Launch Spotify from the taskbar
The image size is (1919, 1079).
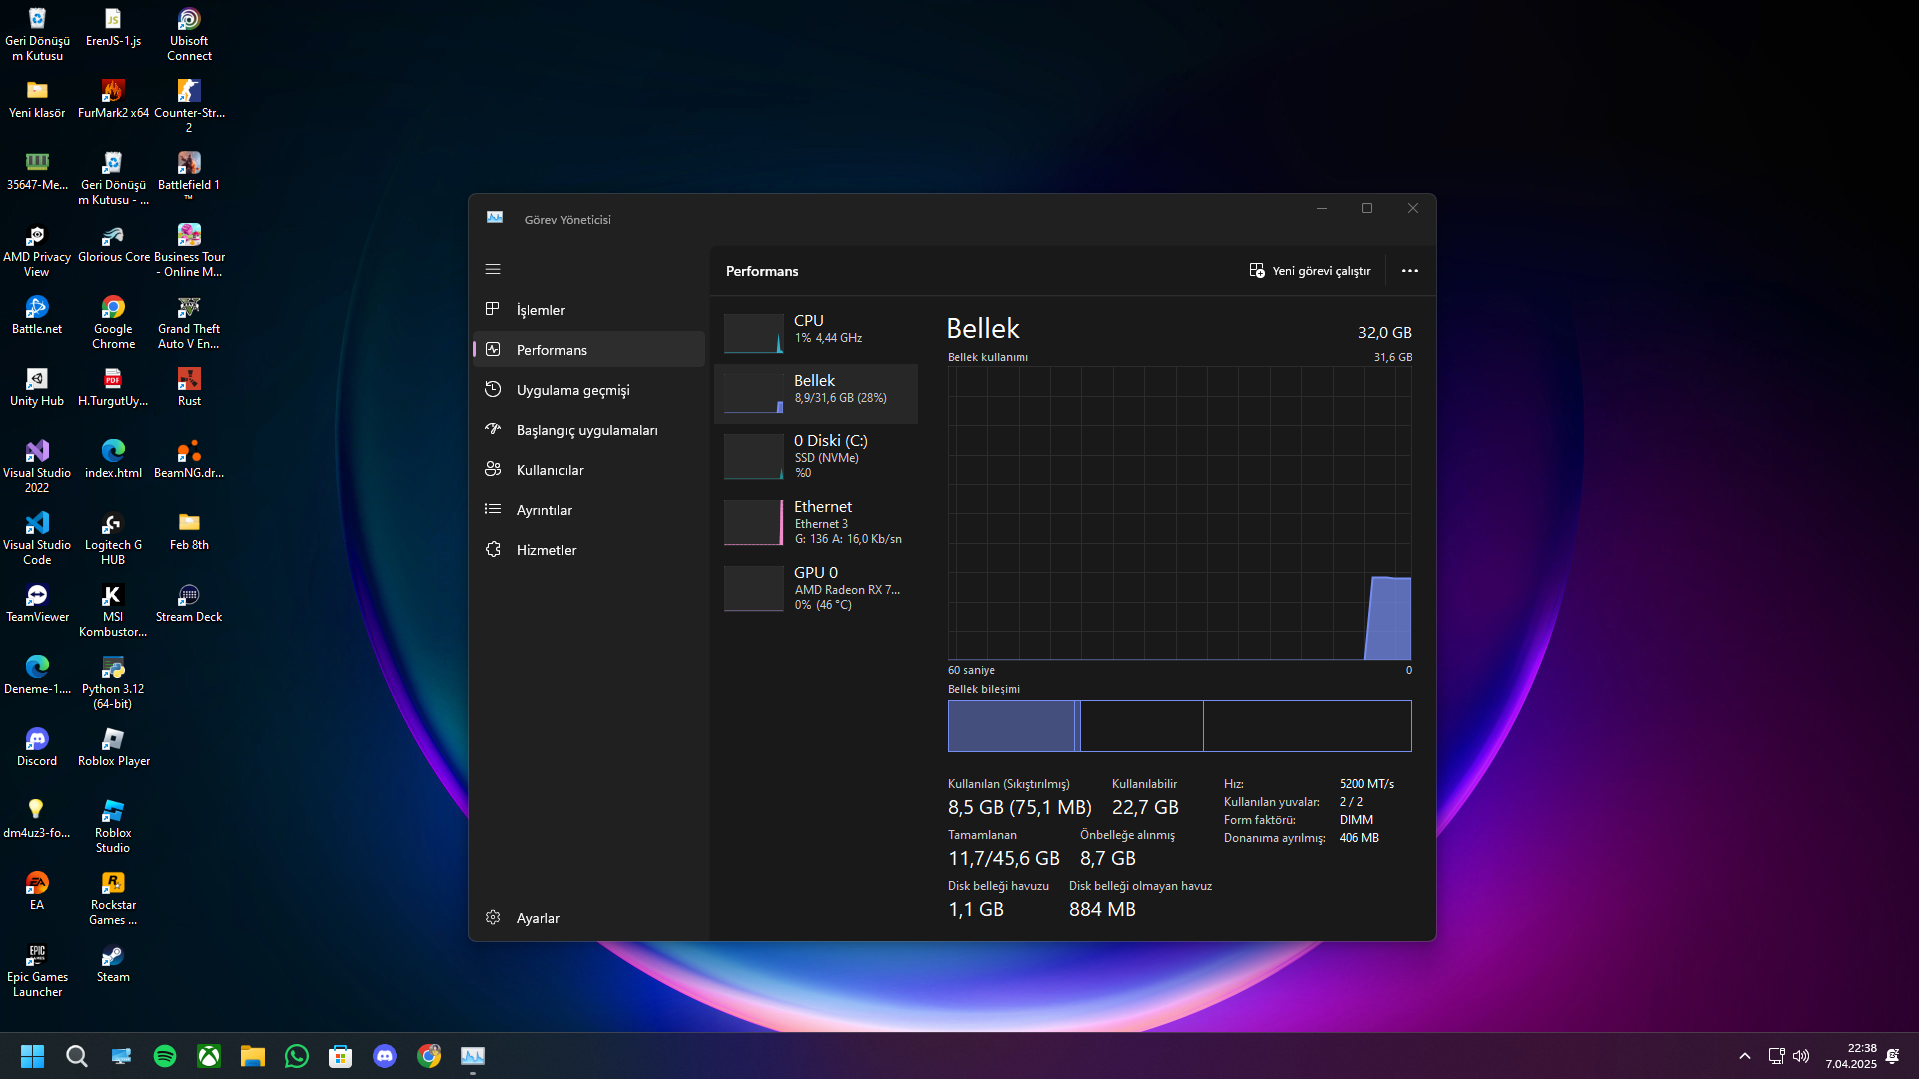[165, 1056]
